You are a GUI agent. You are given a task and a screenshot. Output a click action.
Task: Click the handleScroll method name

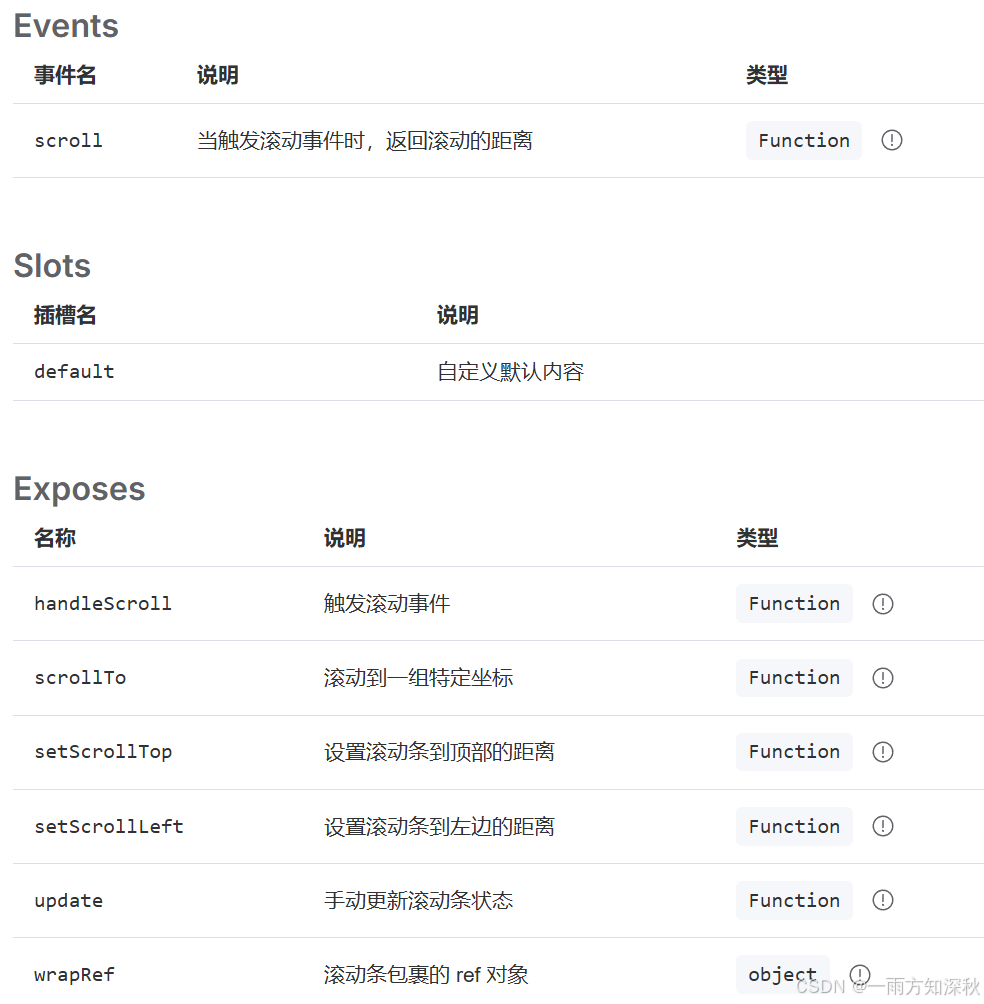point(103,604)
